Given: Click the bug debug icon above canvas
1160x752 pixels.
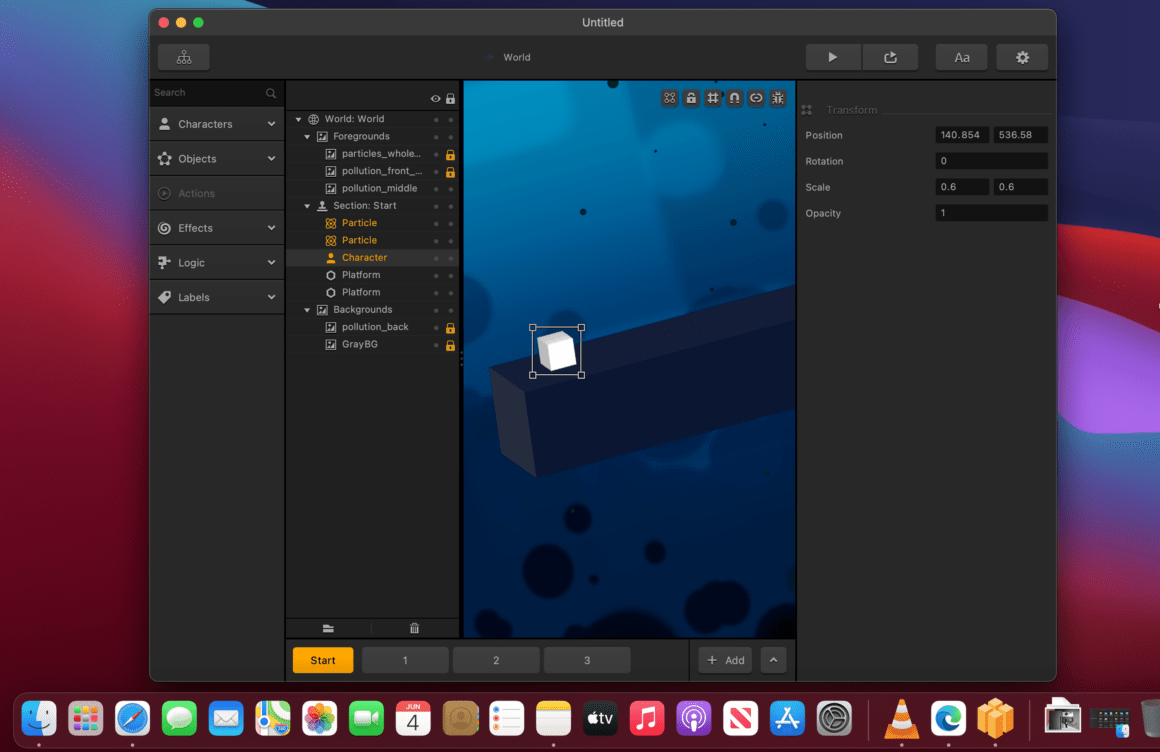Looking at the screenshot, I should (778, 98).
